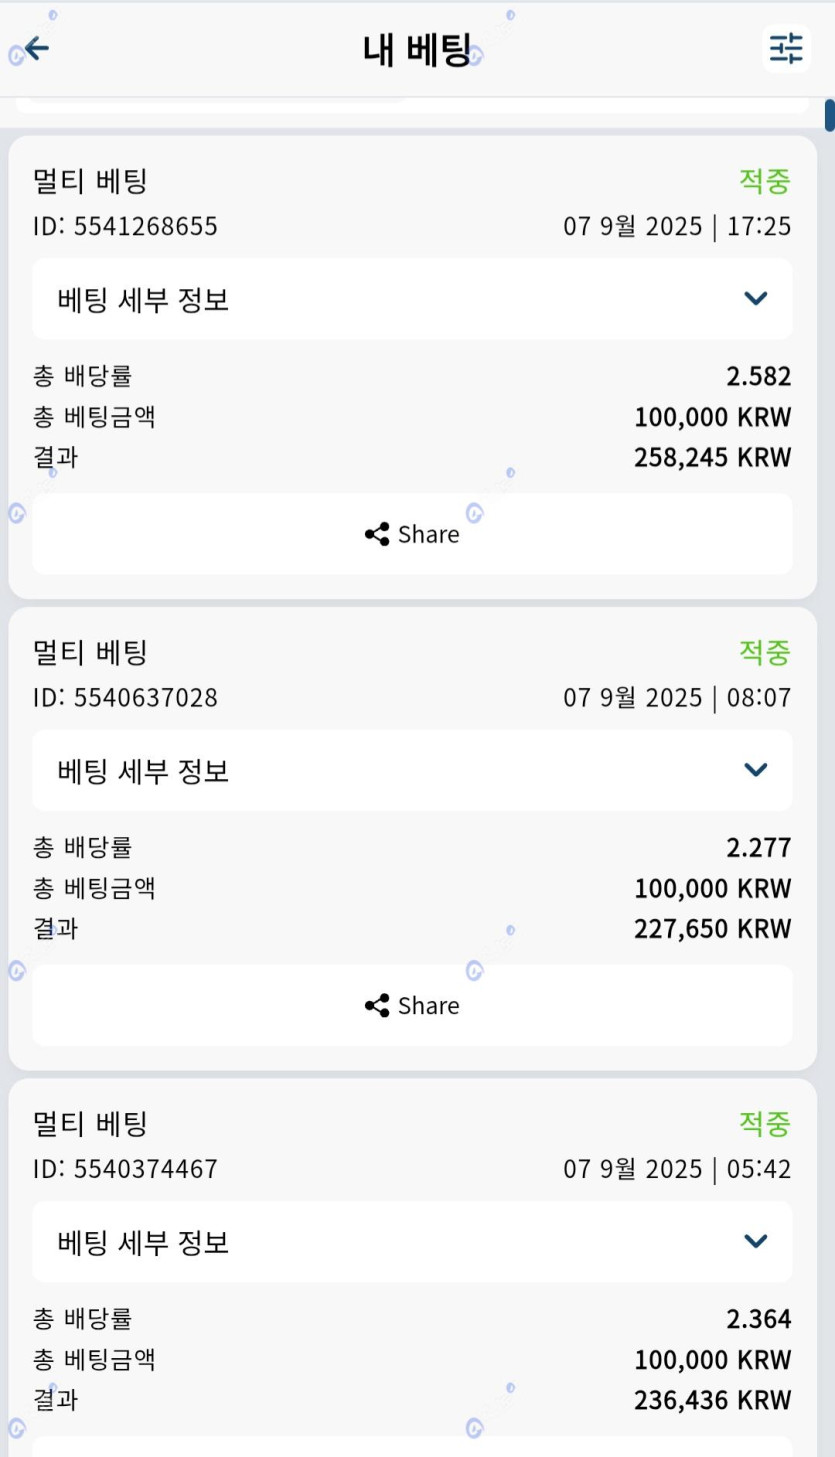Click chevron on the 17:25 bet details
This screenshot has height=1457, width=835.
(756, 299)
